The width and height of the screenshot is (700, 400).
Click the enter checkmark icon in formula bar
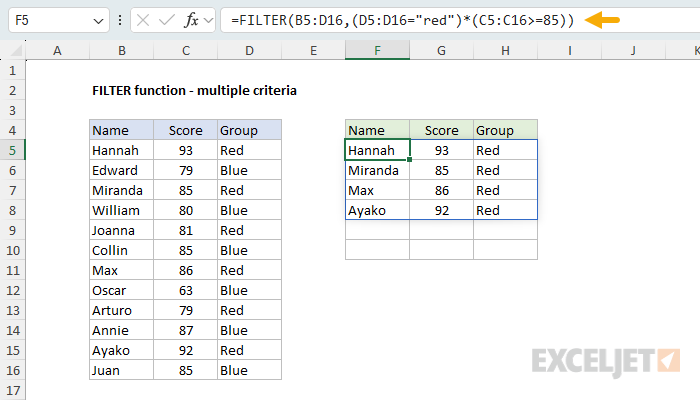click(x=167, y=20)
